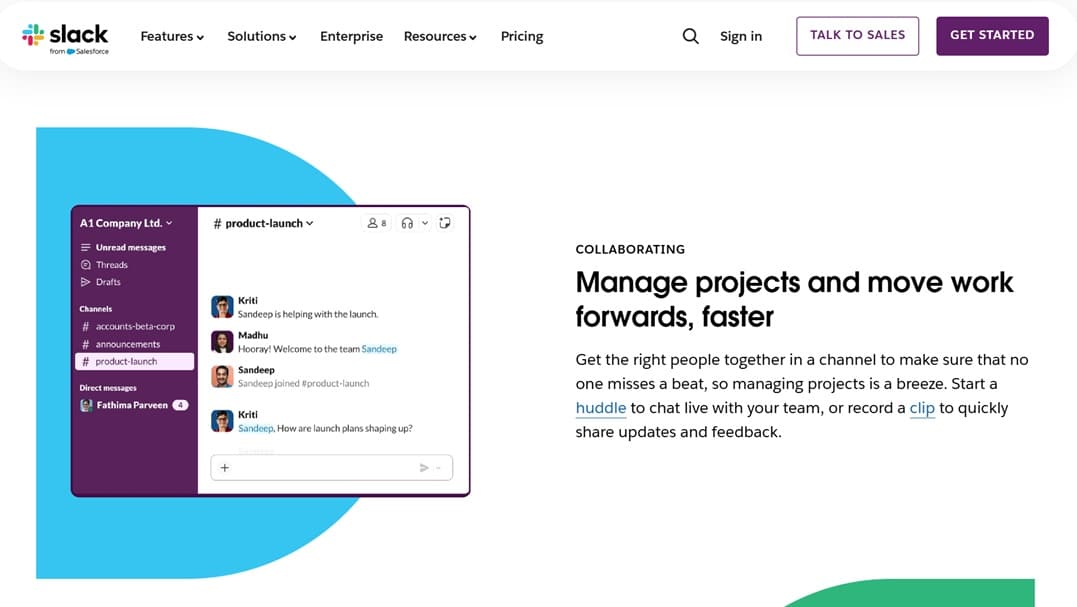Image resolution: width=1077 pixels, height=607 pixels.
Task: Open Threads from the sidebar
Action: (x=107, y=264)
